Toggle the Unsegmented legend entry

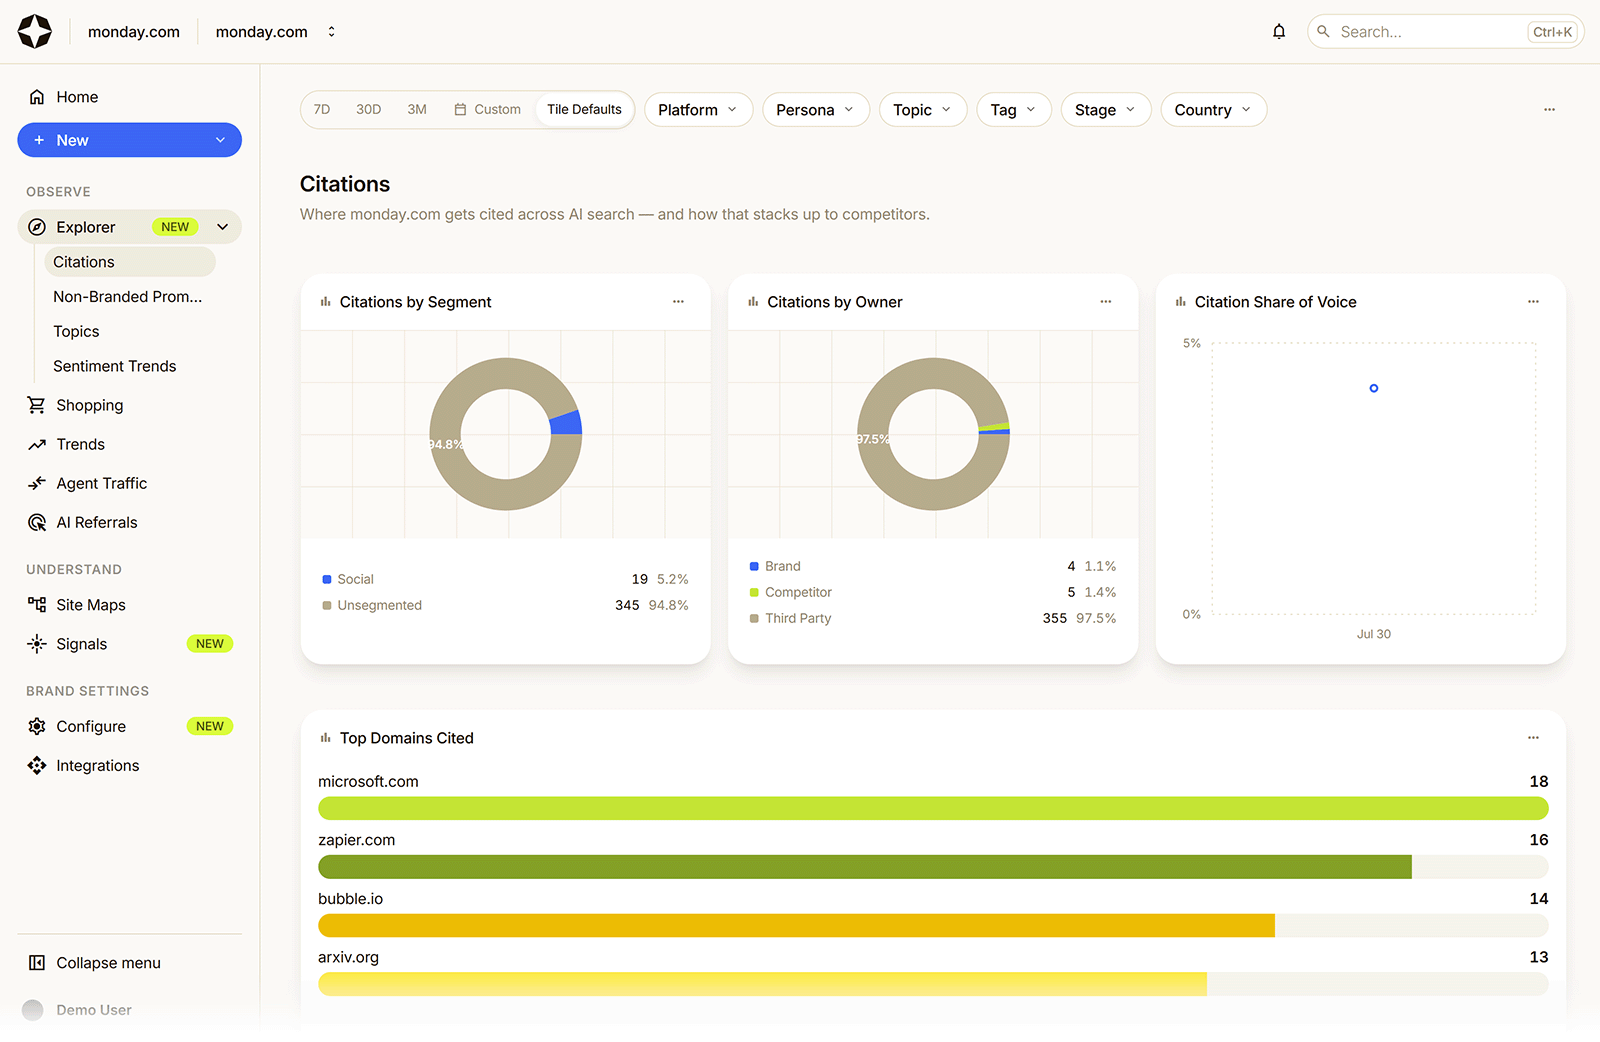click(372, 605)
